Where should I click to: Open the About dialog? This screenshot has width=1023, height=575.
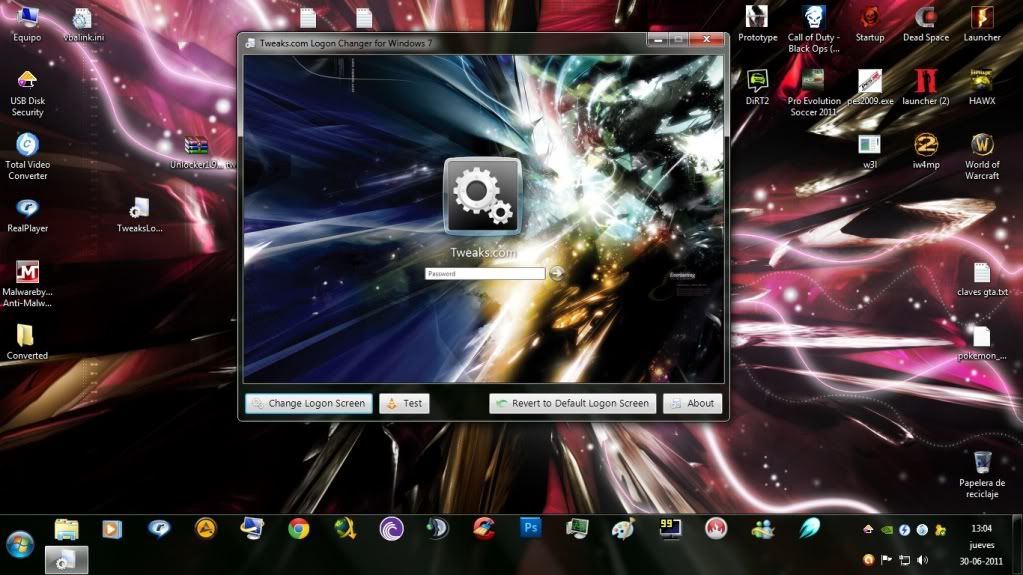[692, 403]
